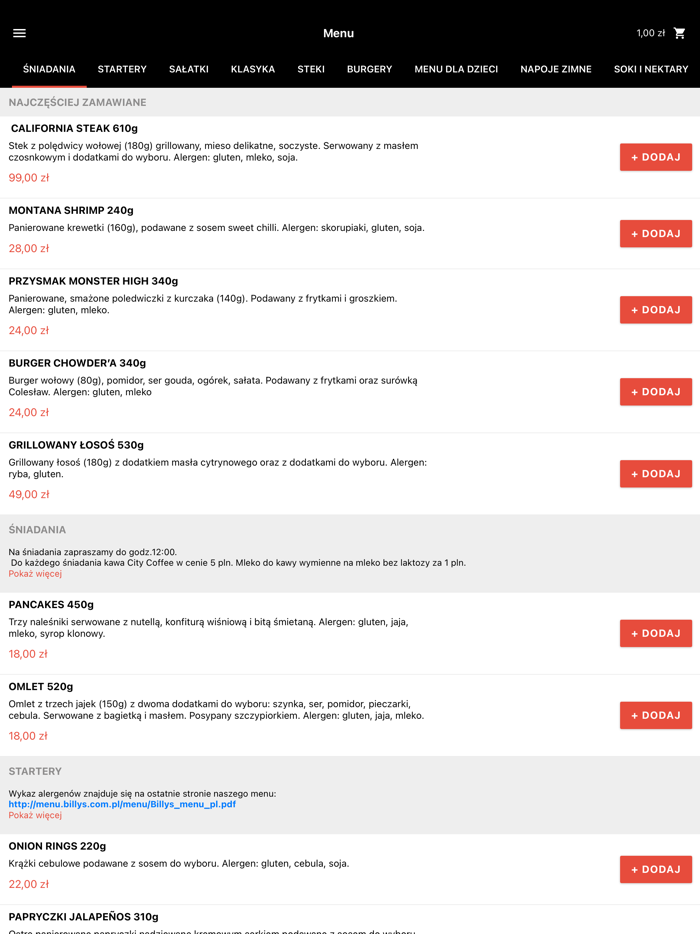This screenshot has width=700, height=934.
Task: Switch to the SAŁATKI tab
Action: tap(189, 69)
